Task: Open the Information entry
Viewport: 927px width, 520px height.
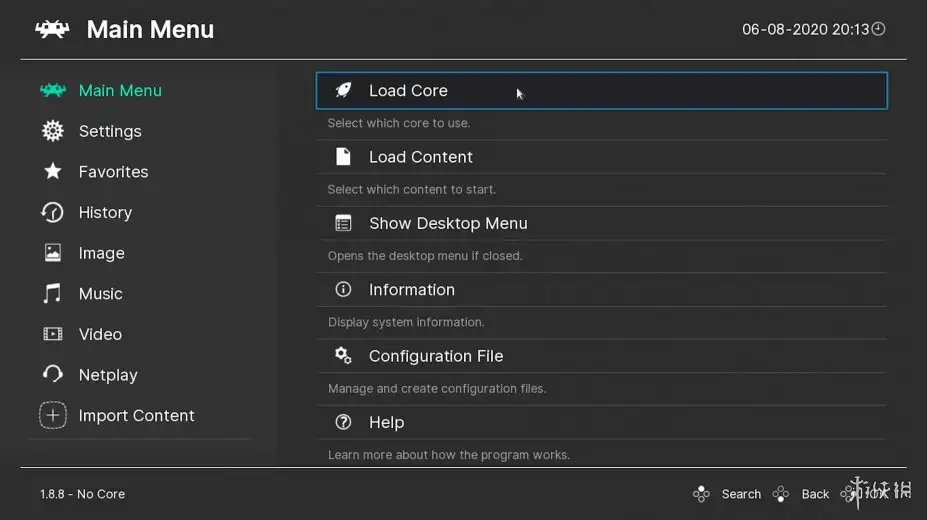Action: coord(602,290)
